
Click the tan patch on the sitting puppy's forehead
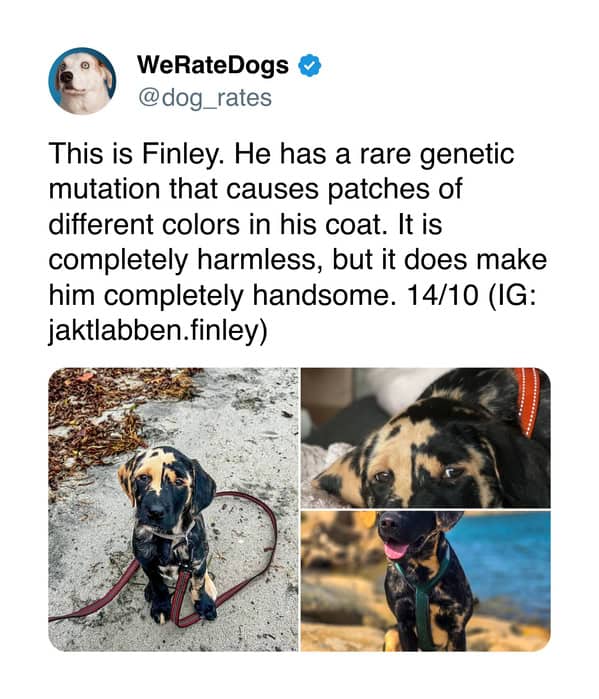[156, 467]
